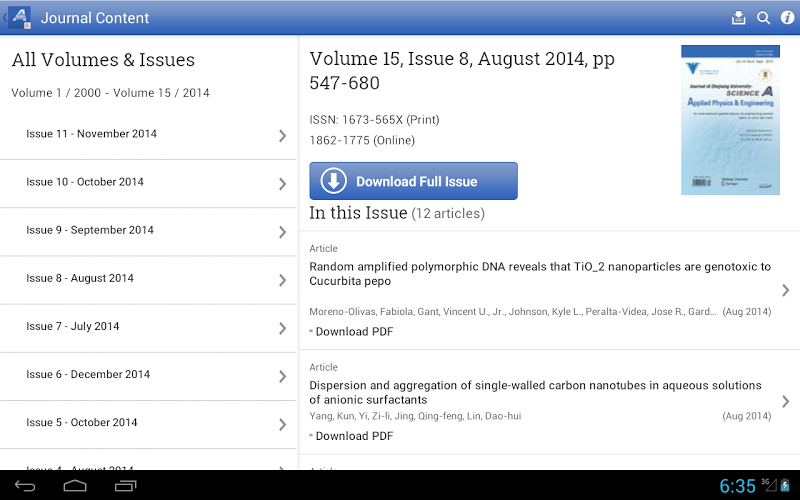The height and width of the screenshot is (500, 800).
Task: Download PDF of the carbon nanotubes article
Action: pos(354,436)
